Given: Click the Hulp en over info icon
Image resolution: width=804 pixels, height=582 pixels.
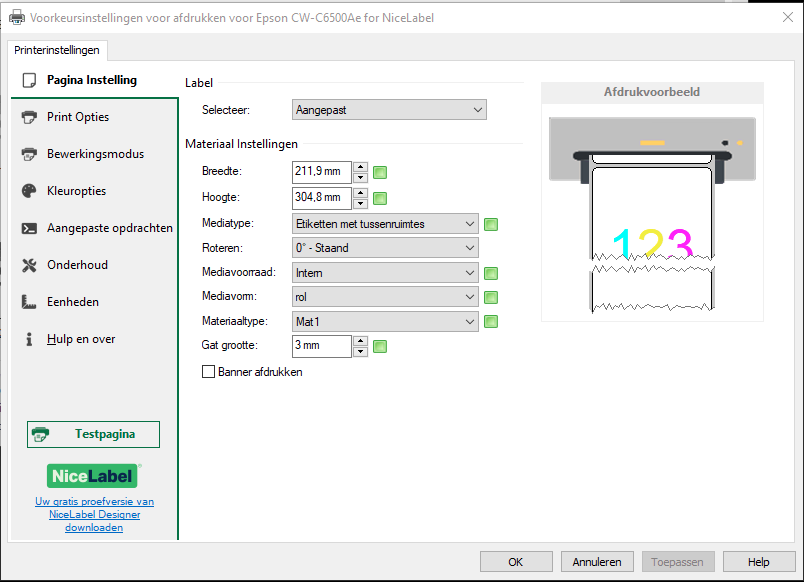Looking at the screenshot, I should pos(29,339).
